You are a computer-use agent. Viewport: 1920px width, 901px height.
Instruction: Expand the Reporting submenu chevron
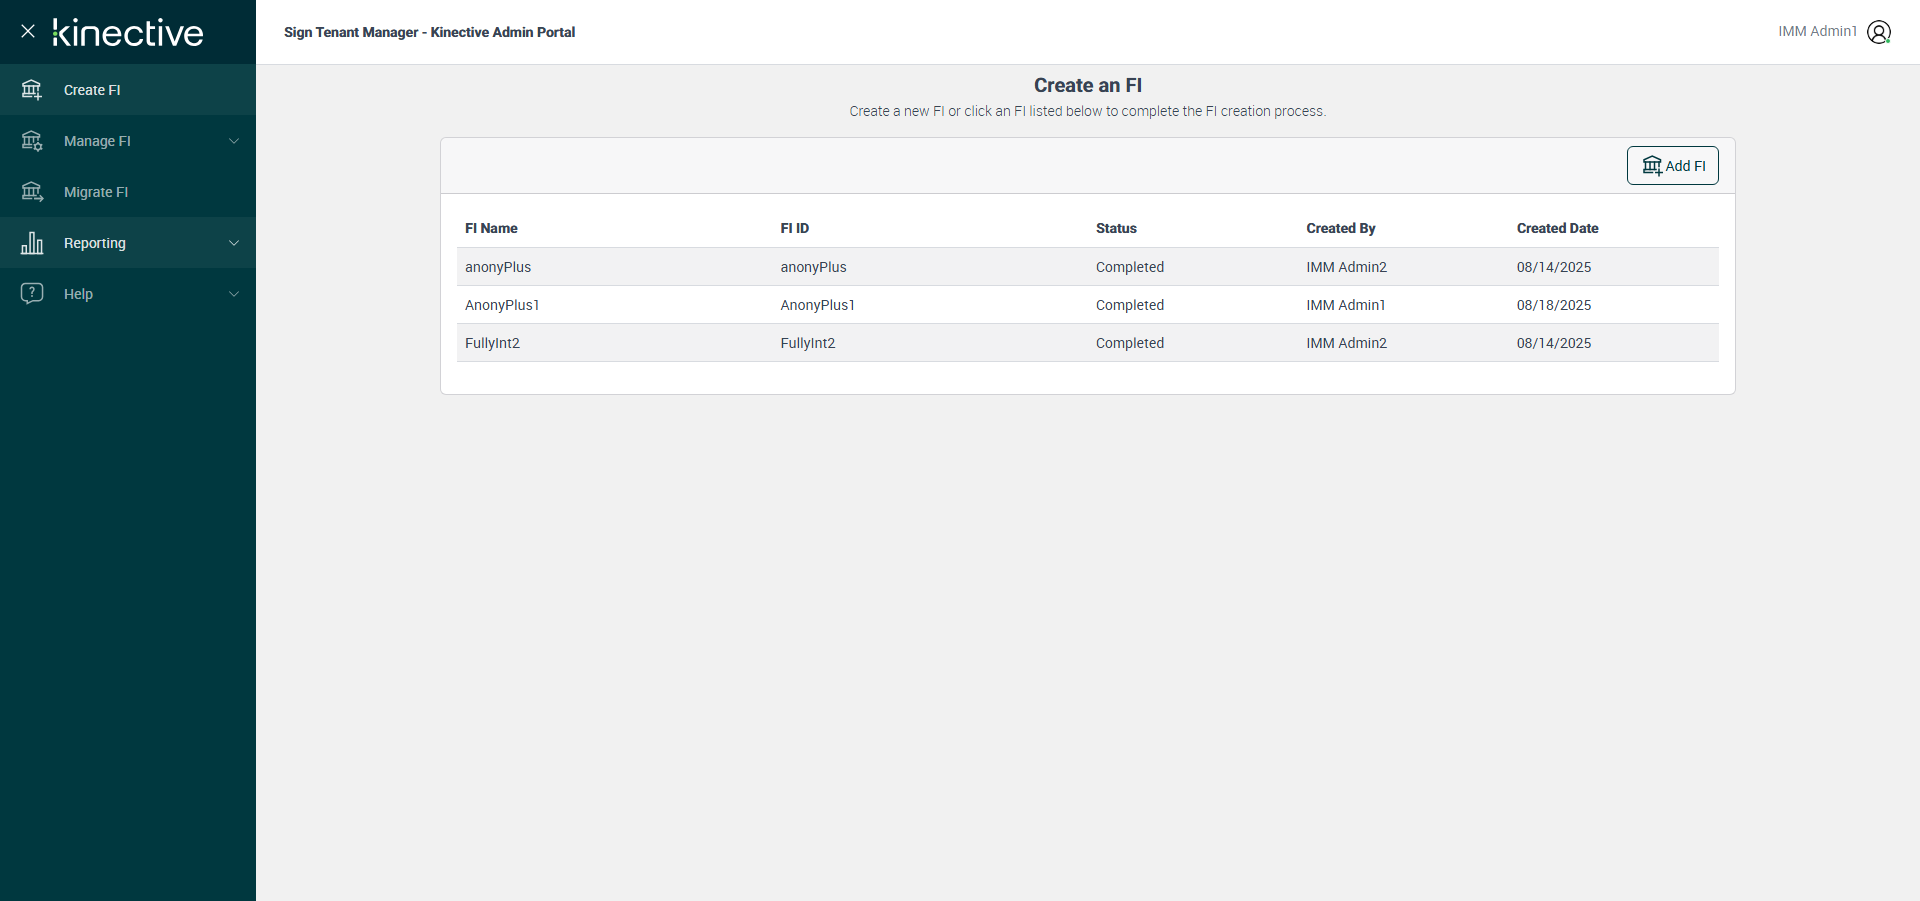(x=234, y=243)
